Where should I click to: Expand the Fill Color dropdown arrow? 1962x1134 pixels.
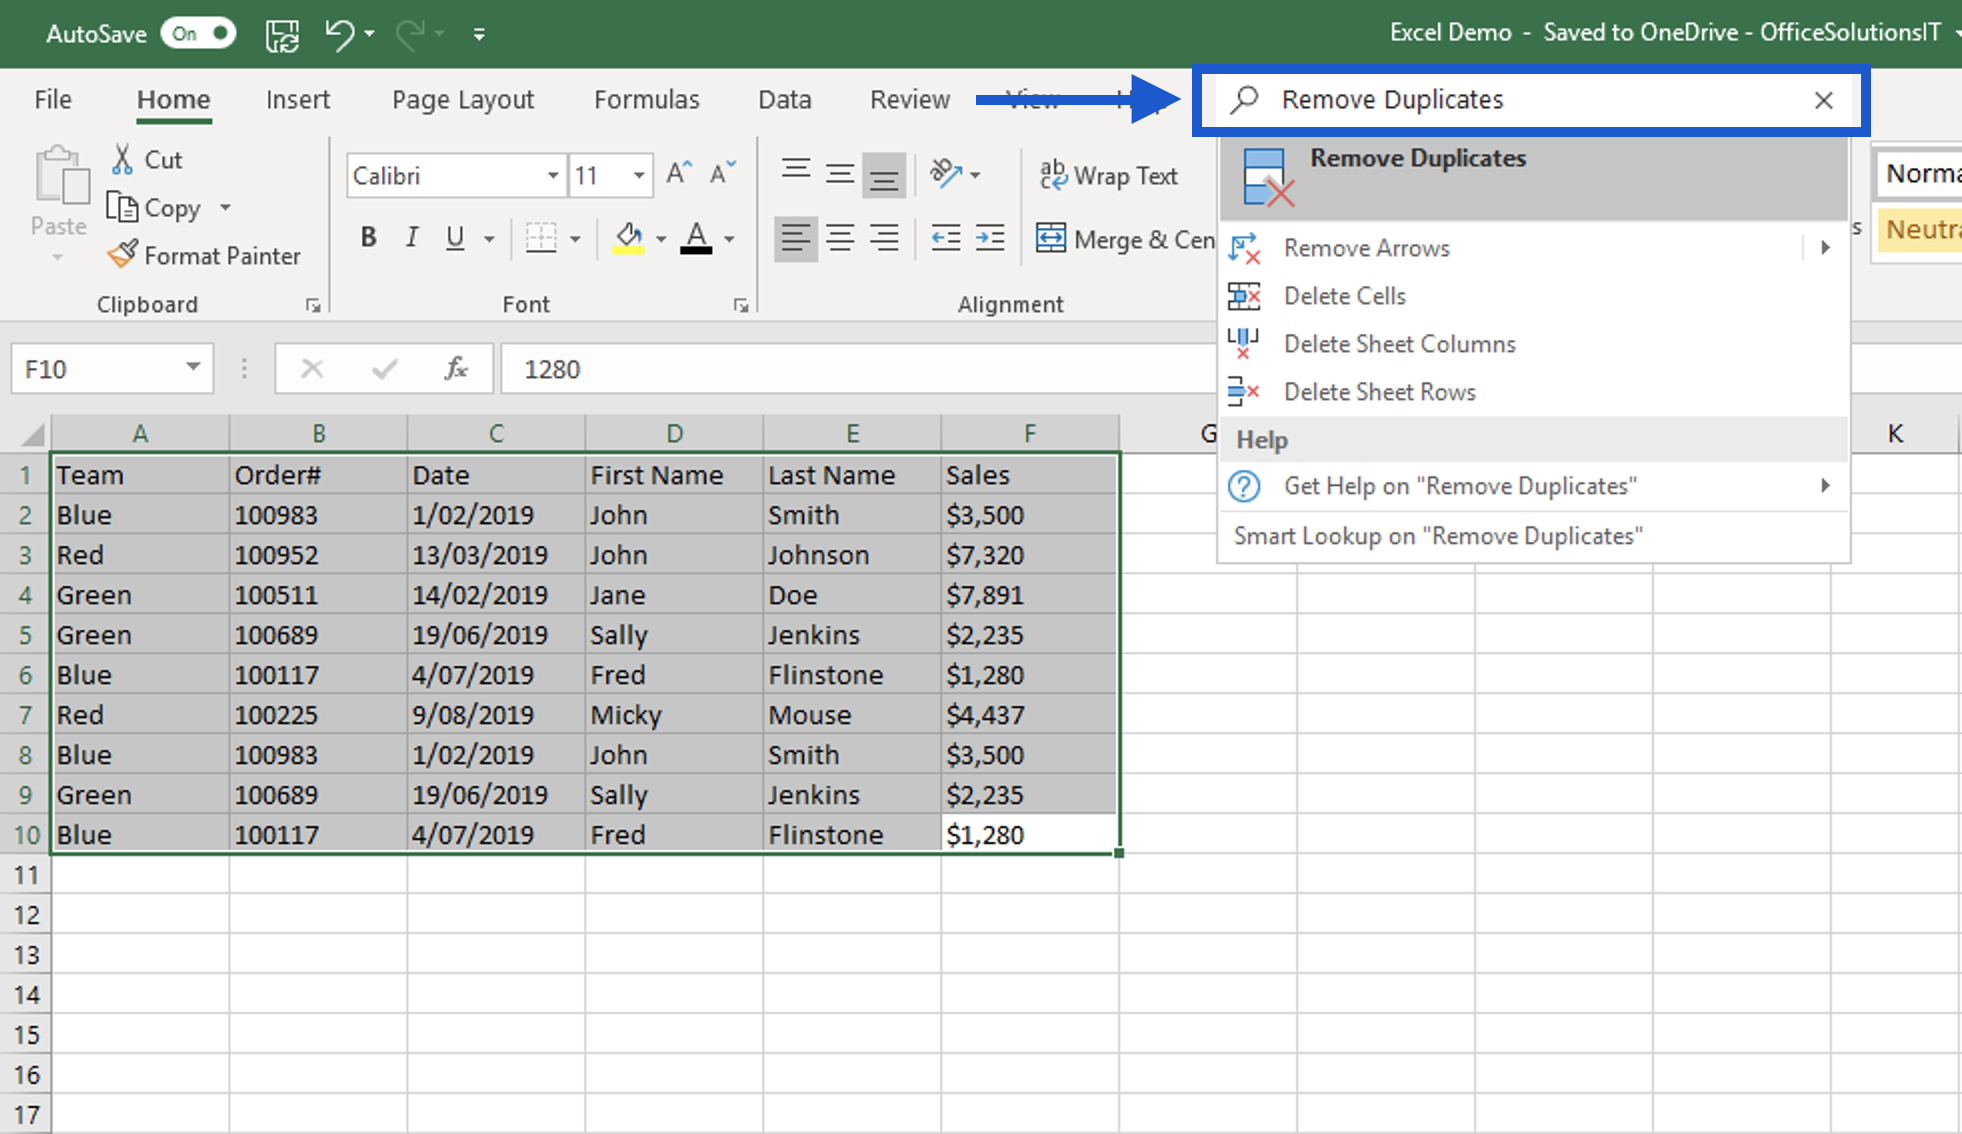[660, 239]
